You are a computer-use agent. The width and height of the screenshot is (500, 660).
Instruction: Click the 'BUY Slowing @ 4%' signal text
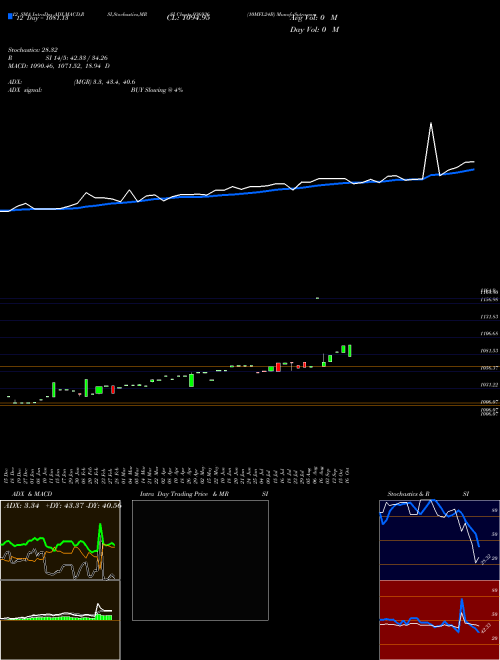pyautogui.click(x=157, y=90)
